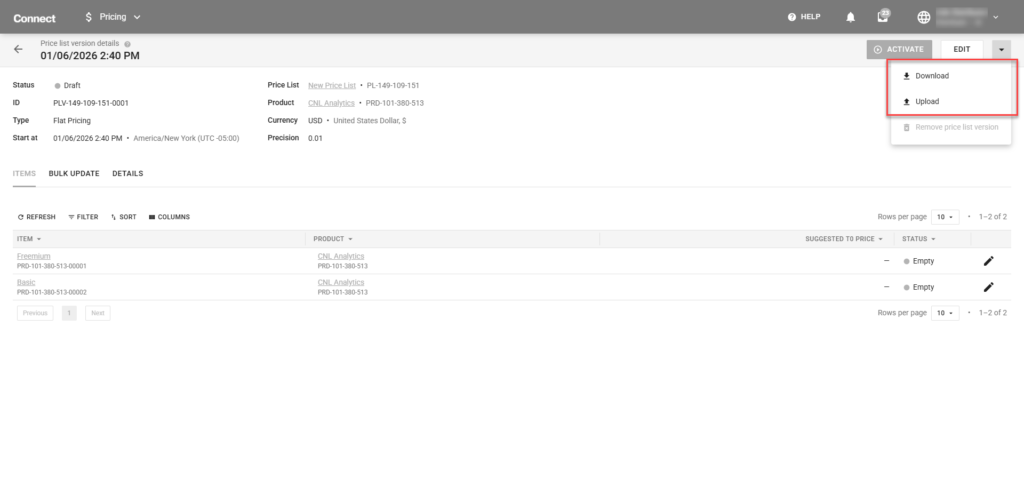Click the info icon beside title
The height and width of the screenshot is (486, 1024).
point(127,44)
